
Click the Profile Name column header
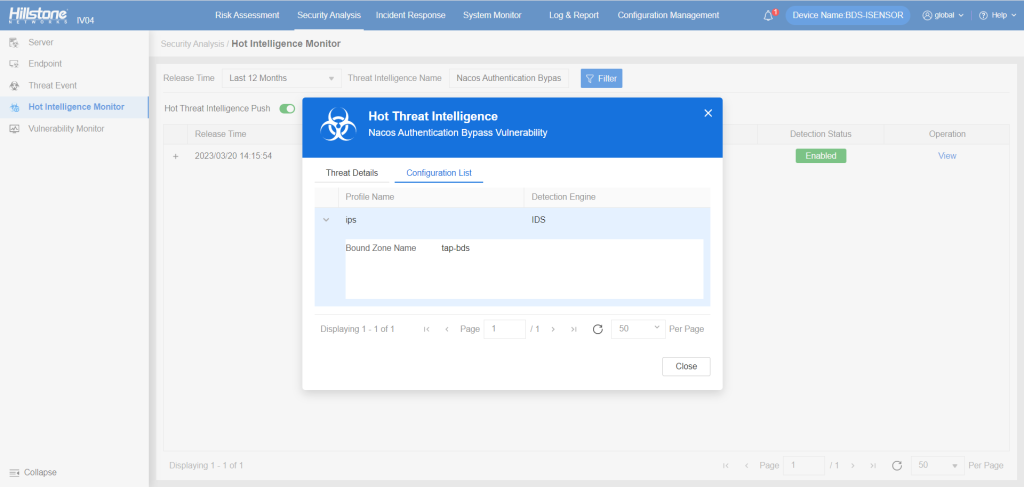[x=431, y=197]
